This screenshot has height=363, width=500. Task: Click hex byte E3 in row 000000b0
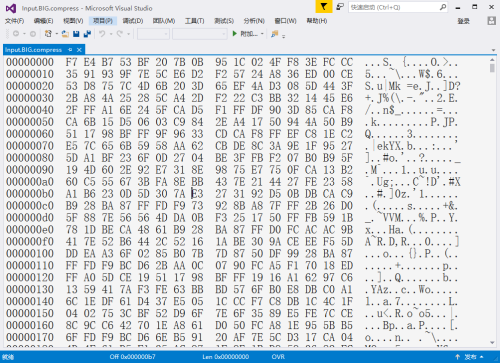(x=197, y=194)
